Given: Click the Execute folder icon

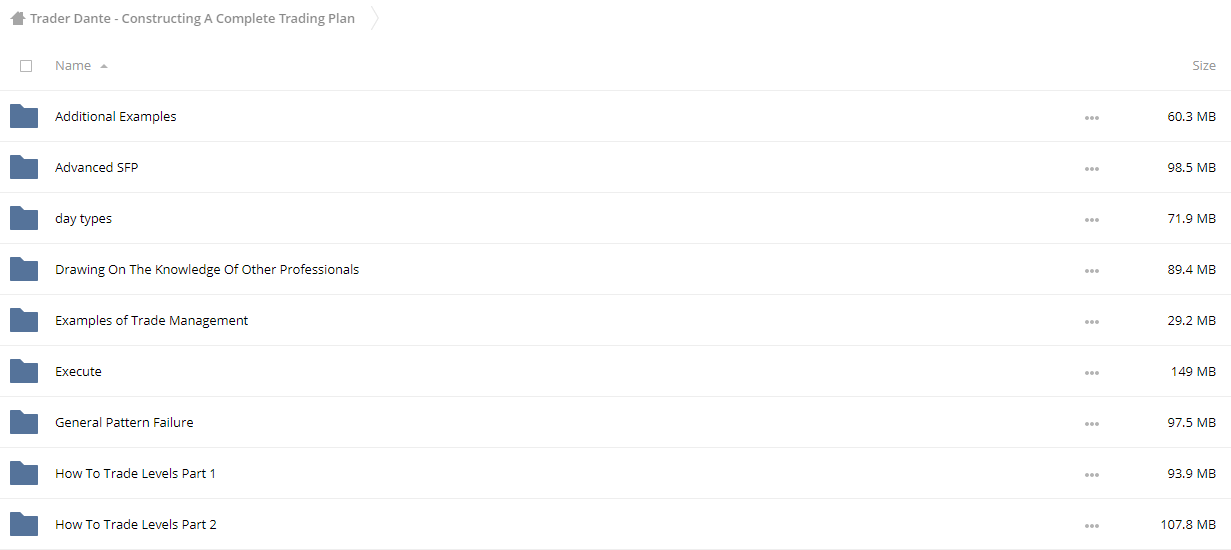Looking at the screenshot, I should [24, 371].
